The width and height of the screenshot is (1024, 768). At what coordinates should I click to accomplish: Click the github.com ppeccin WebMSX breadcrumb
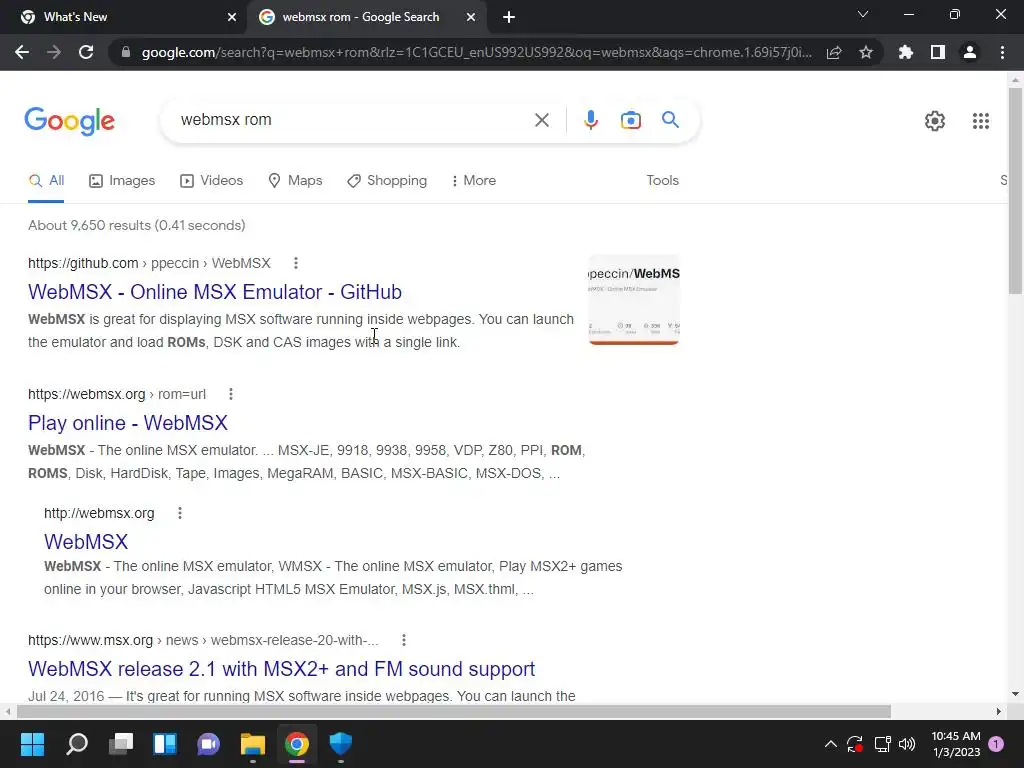tap(149, 263)
